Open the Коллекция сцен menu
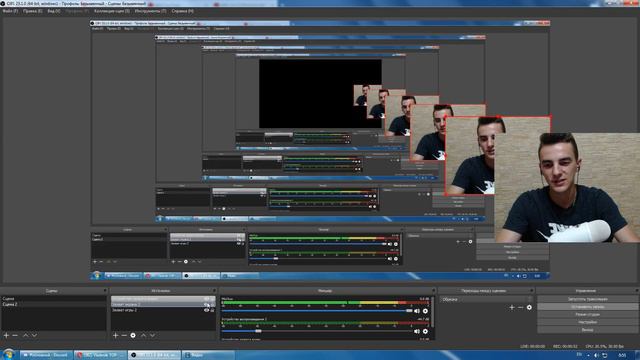 (x=112, y=11)
